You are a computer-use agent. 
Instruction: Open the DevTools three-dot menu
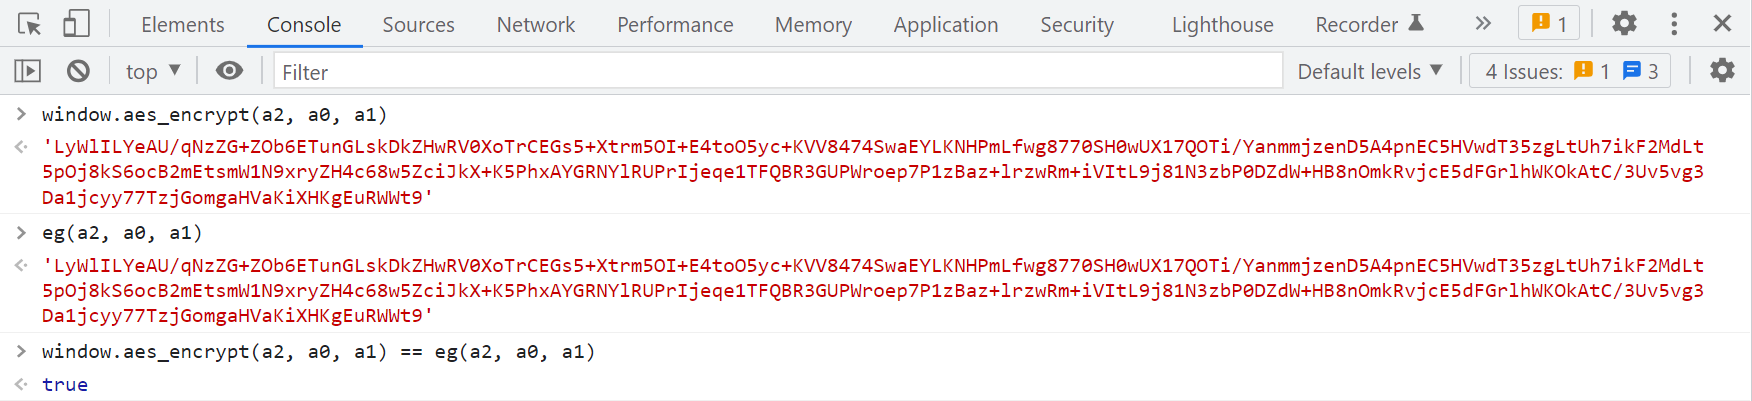click(x=1674, y=24)
